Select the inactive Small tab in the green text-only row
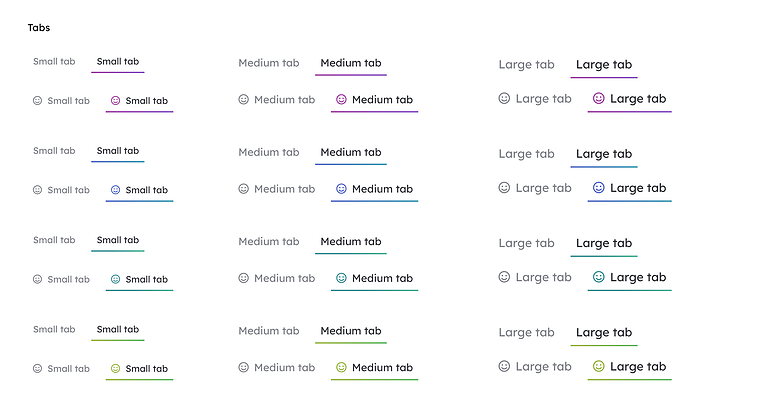Viewport: 759px width, 416px height. [54, 329]
